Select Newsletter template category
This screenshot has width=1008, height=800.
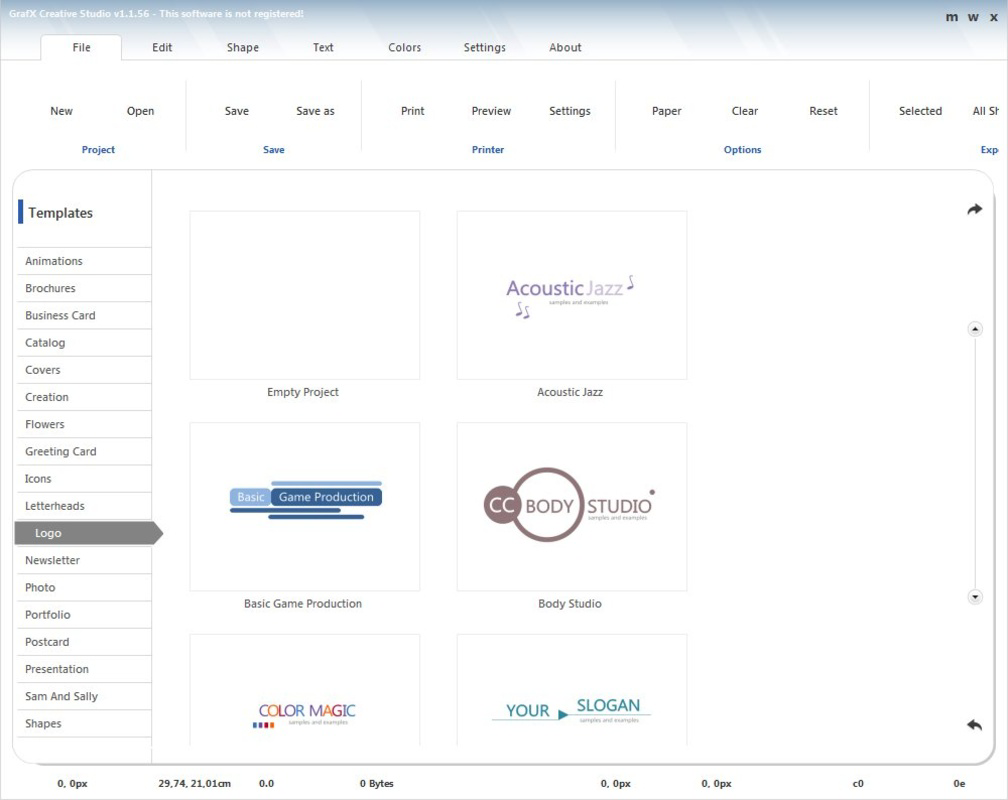pos(84,561)
